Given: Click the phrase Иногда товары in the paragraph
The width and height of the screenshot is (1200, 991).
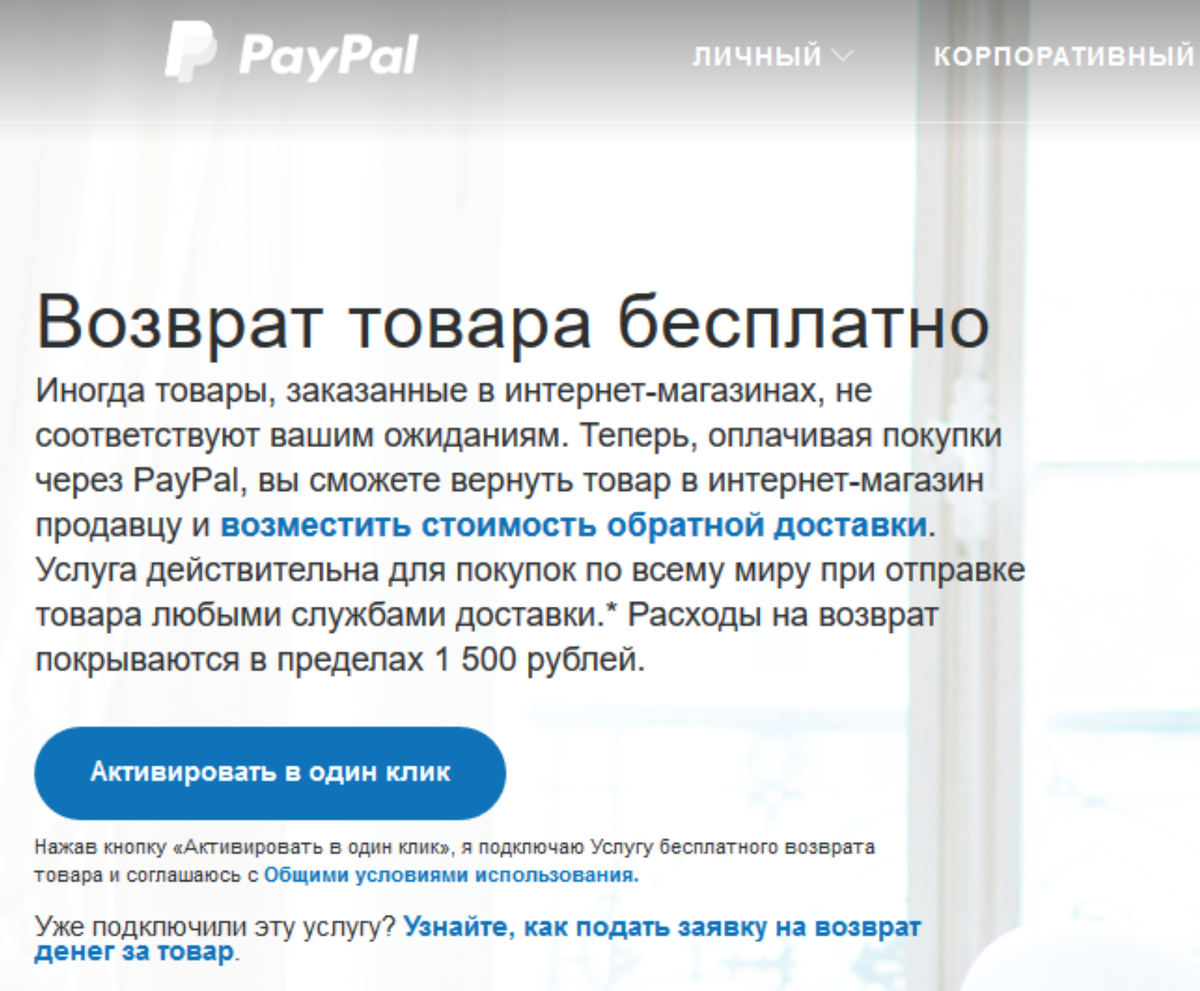Looking at the screenshot, I should (x=152, y=393).
